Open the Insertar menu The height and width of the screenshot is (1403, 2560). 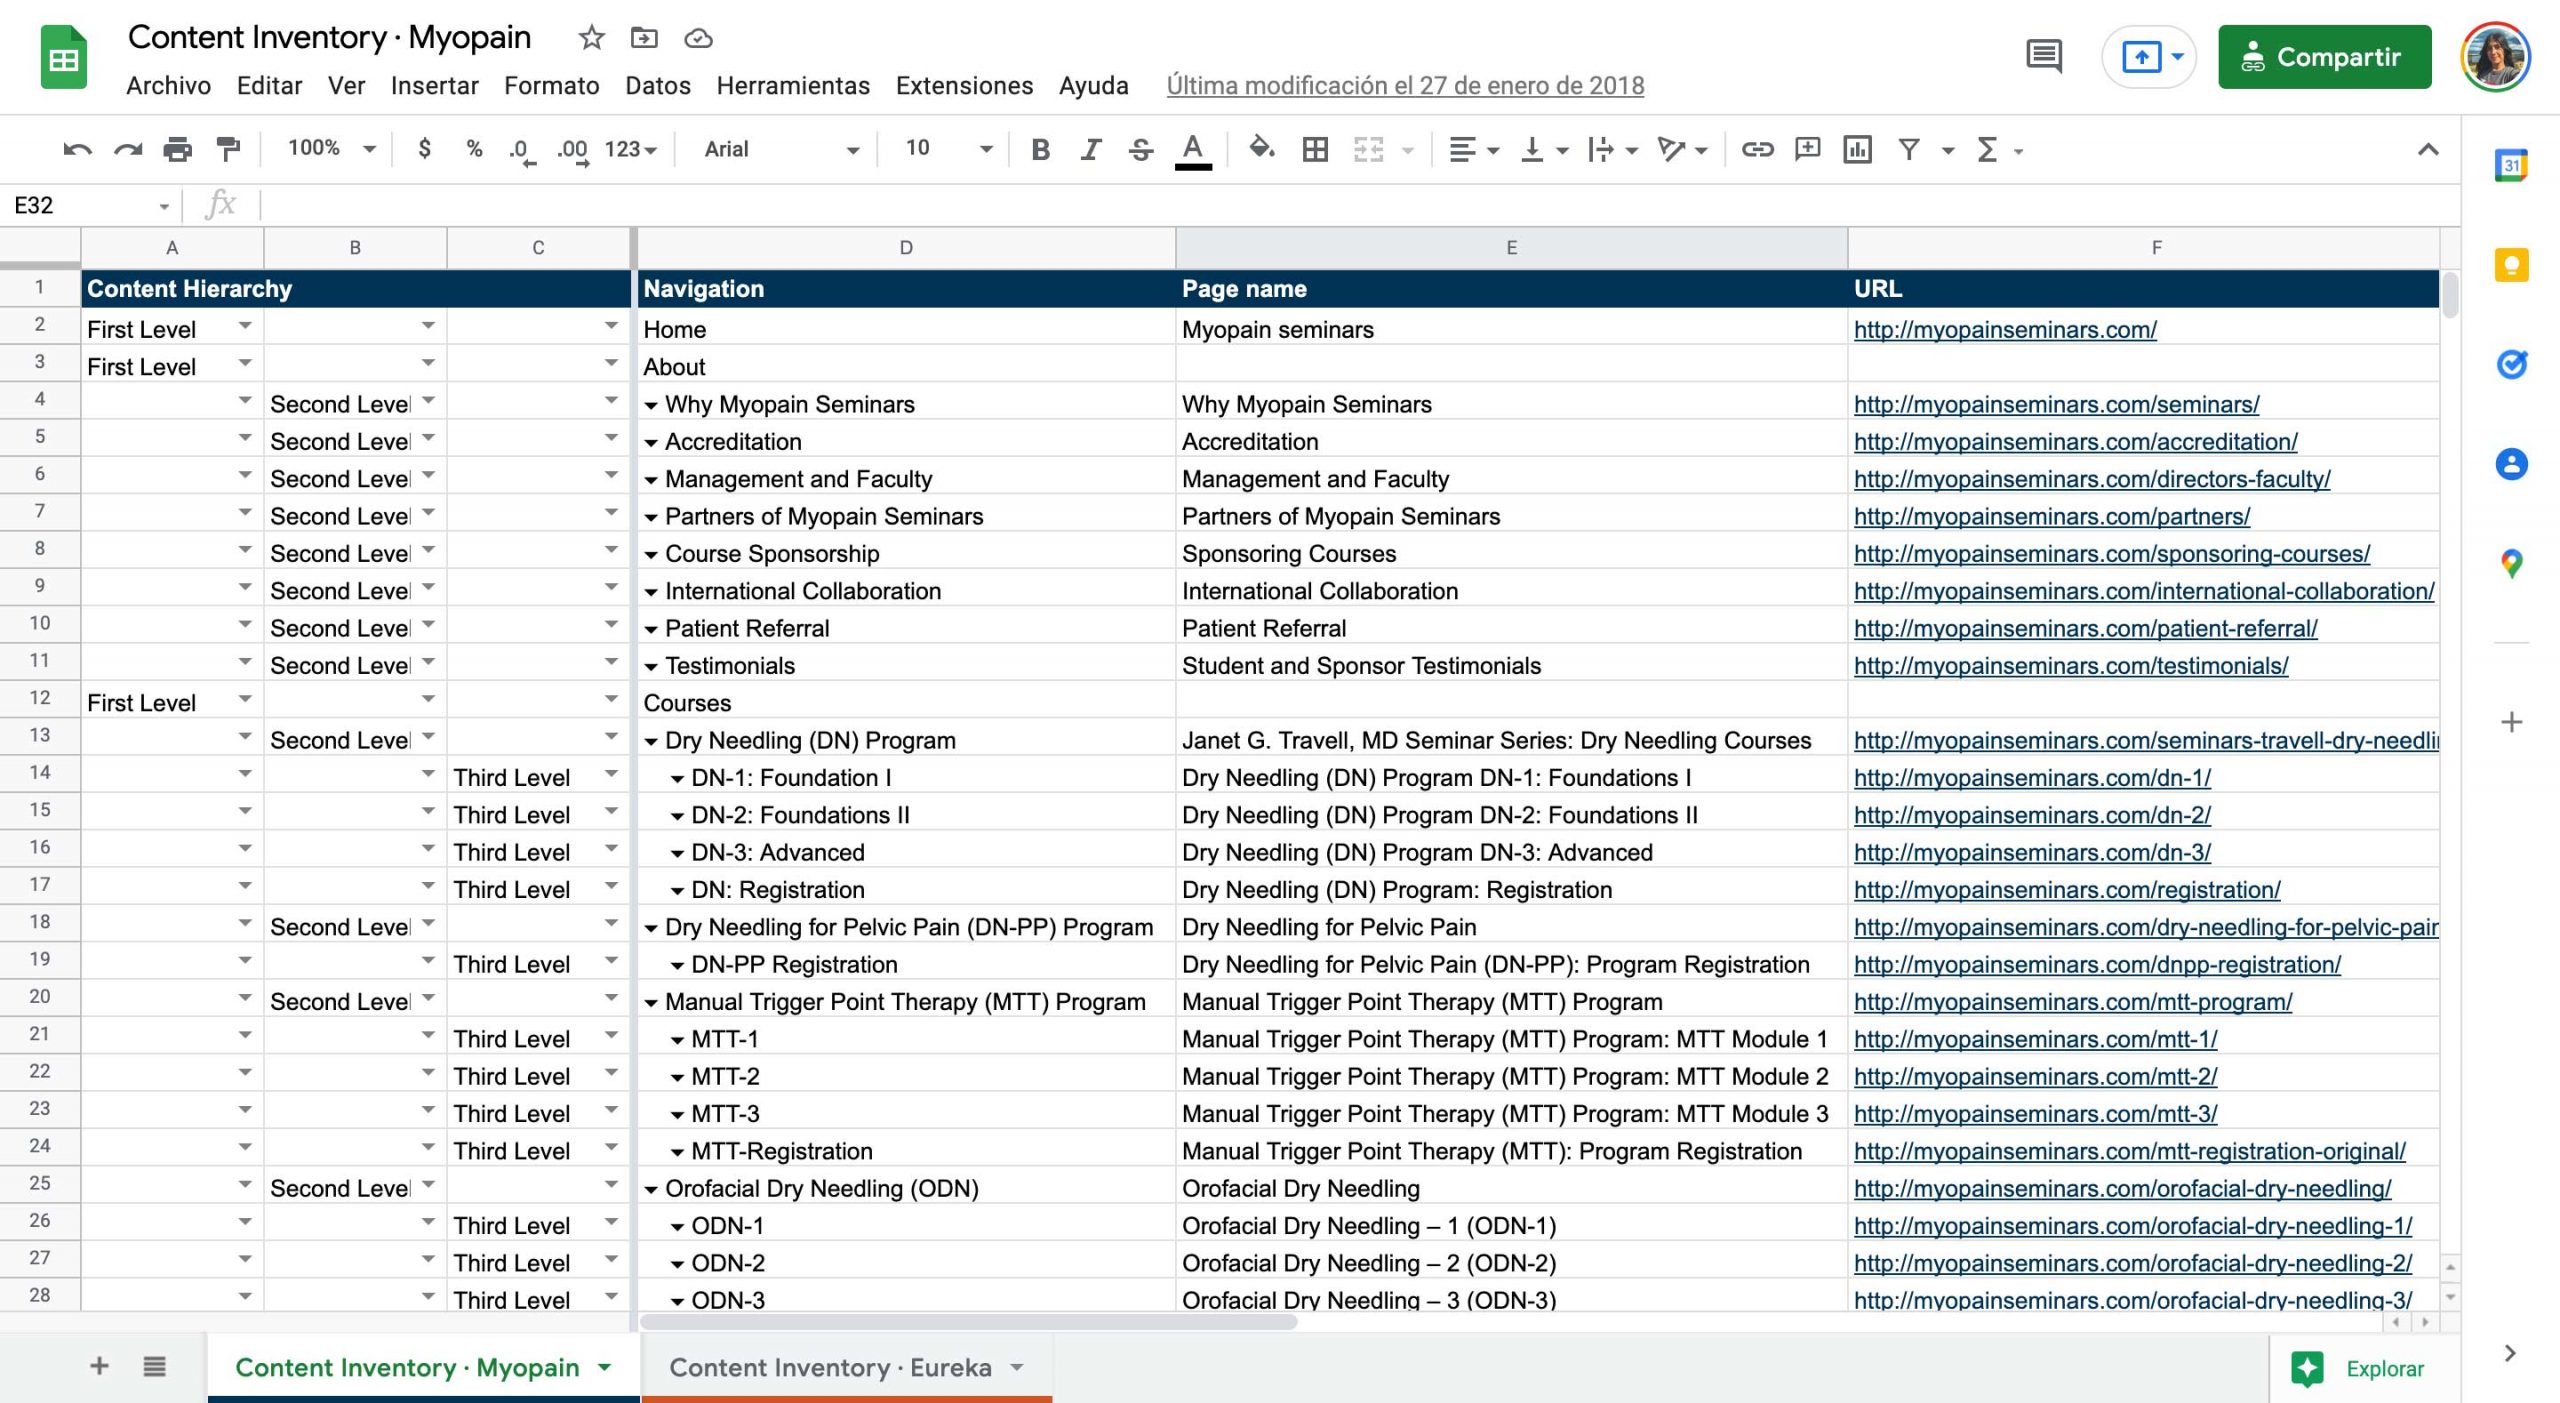pos(434,86)
